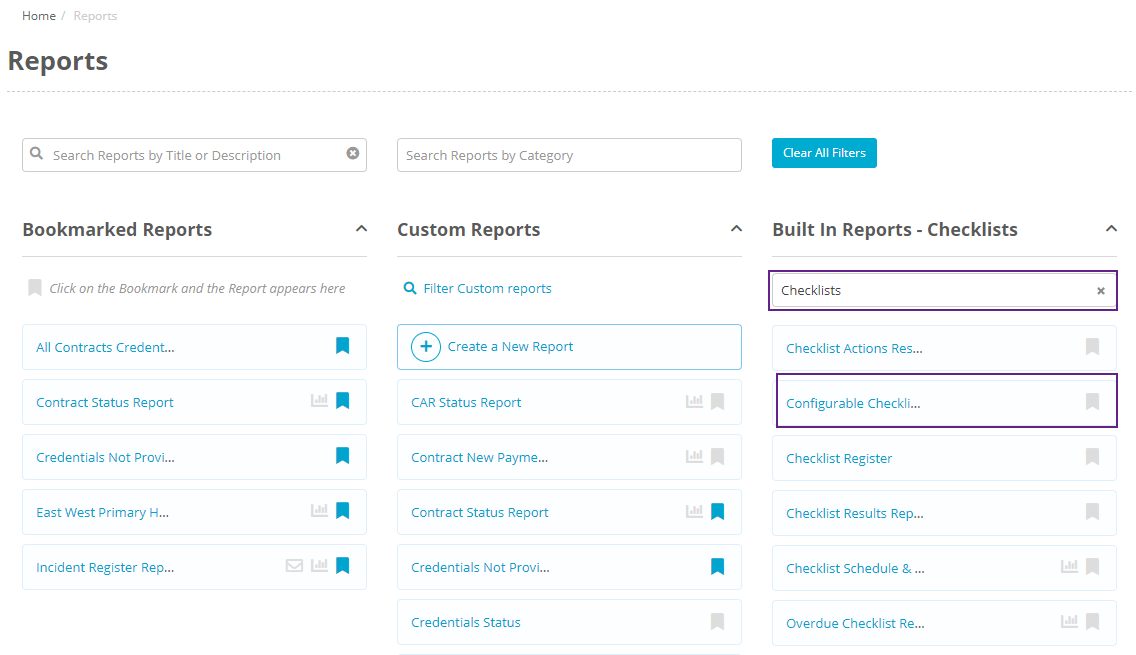Bookmark the Checklist Register report

[1091, 457]
